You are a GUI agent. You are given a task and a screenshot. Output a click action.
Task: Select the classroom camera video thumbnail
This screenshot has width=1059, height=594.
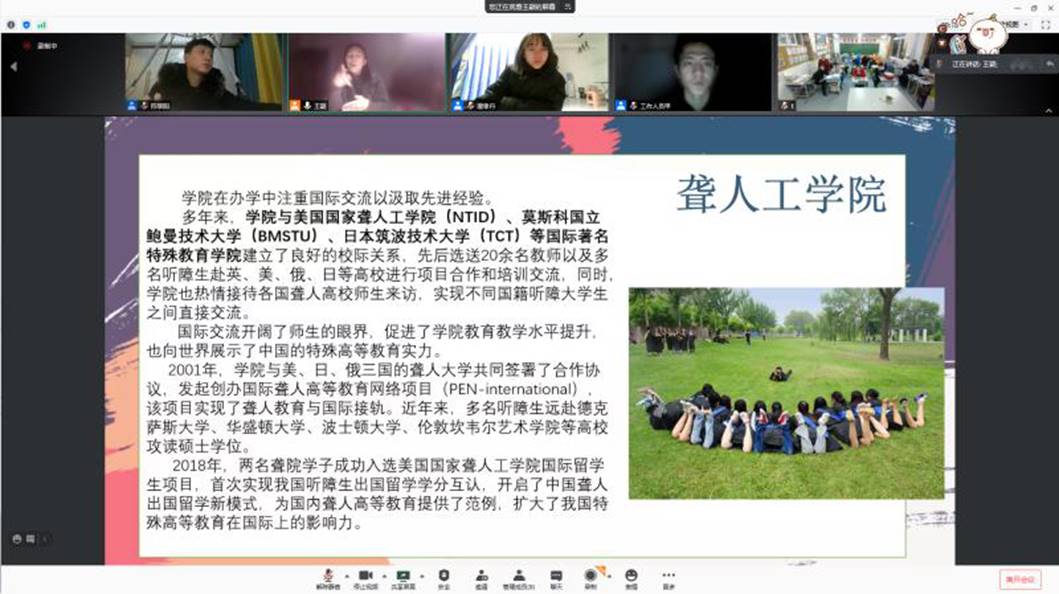tap(856, 72)
